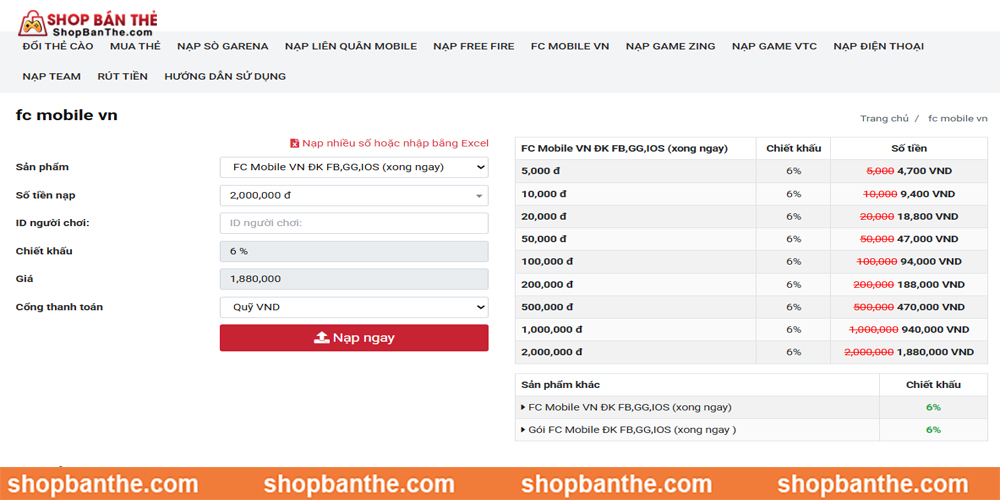
Task: Open the Số tiền nạp dropdown
Action: pyautogui.click(x=354, y=195)
